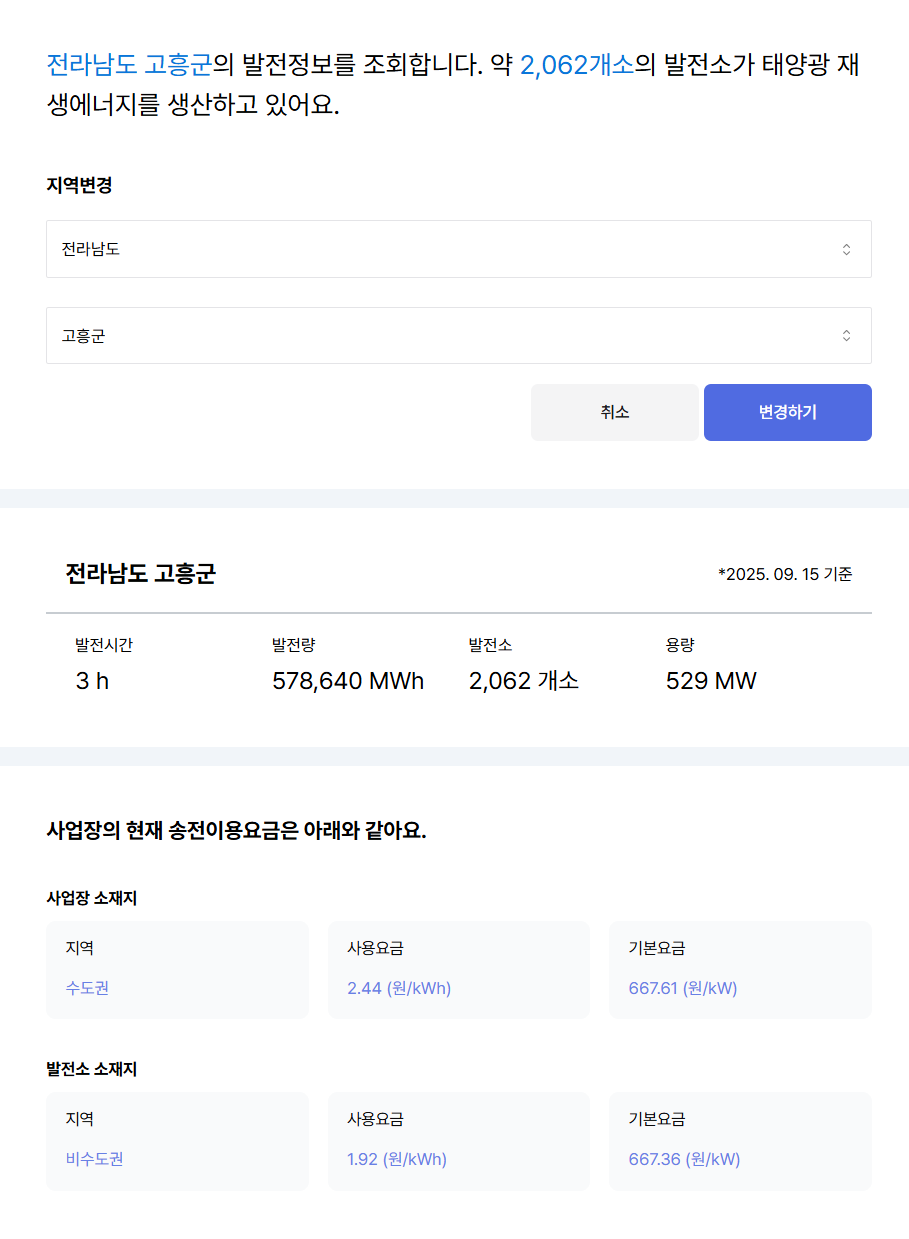Image resolution: width=909 pixels, height=1239 pixels.
Task: Click the chevron icon in 고흥군 selector
Action: point(846,336)
